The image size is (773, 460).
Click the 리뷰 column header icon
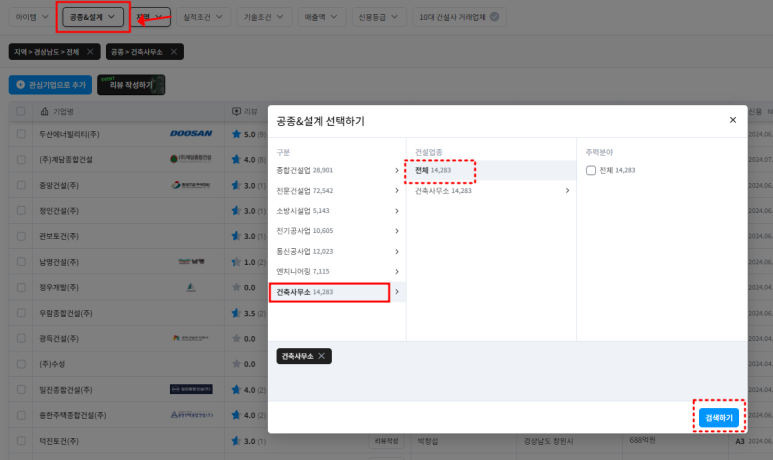pos(237,111)
